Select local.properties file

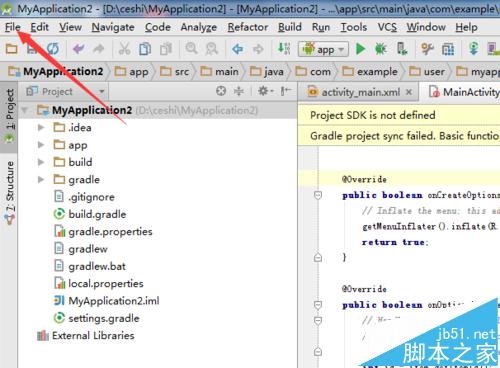pos(99,283)
